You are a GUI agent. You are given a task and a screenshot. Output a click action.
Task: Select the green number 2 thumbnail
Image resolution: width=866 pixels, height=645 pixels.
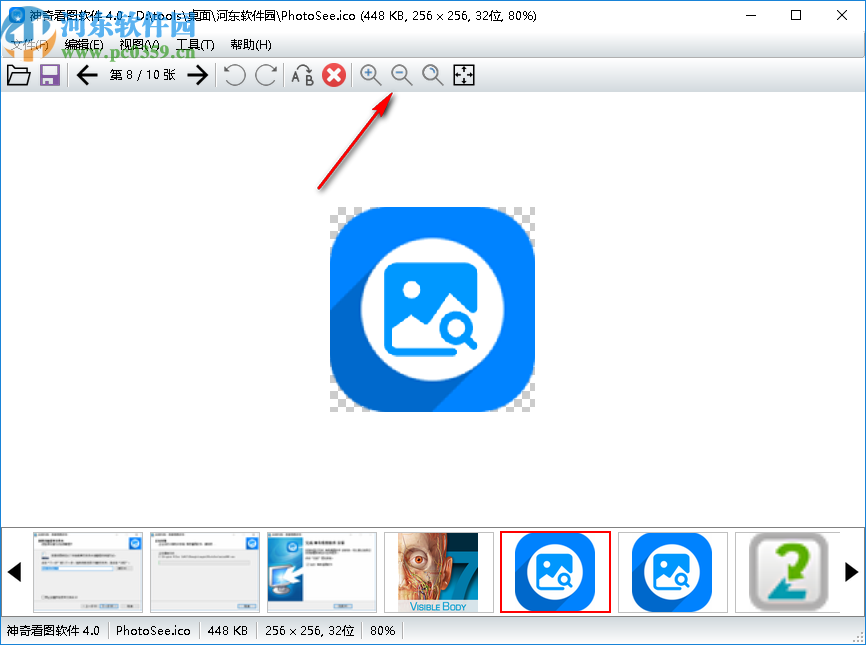789,572
